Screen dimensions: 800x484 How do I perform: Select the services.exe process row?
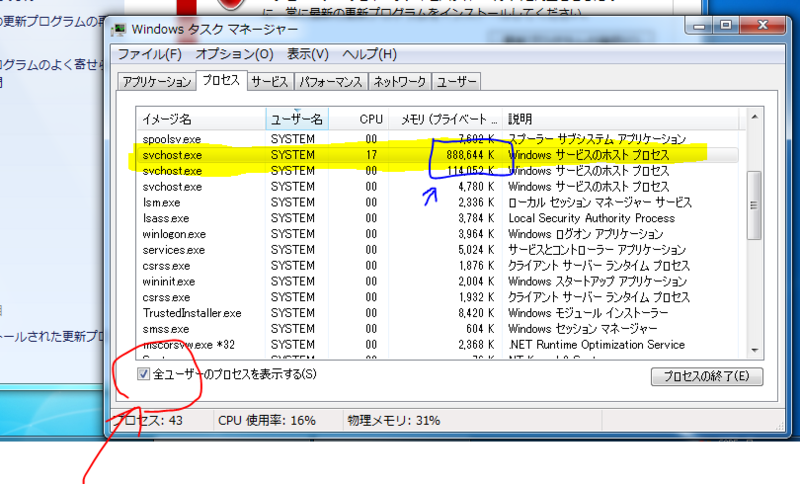tap(437, 249)
